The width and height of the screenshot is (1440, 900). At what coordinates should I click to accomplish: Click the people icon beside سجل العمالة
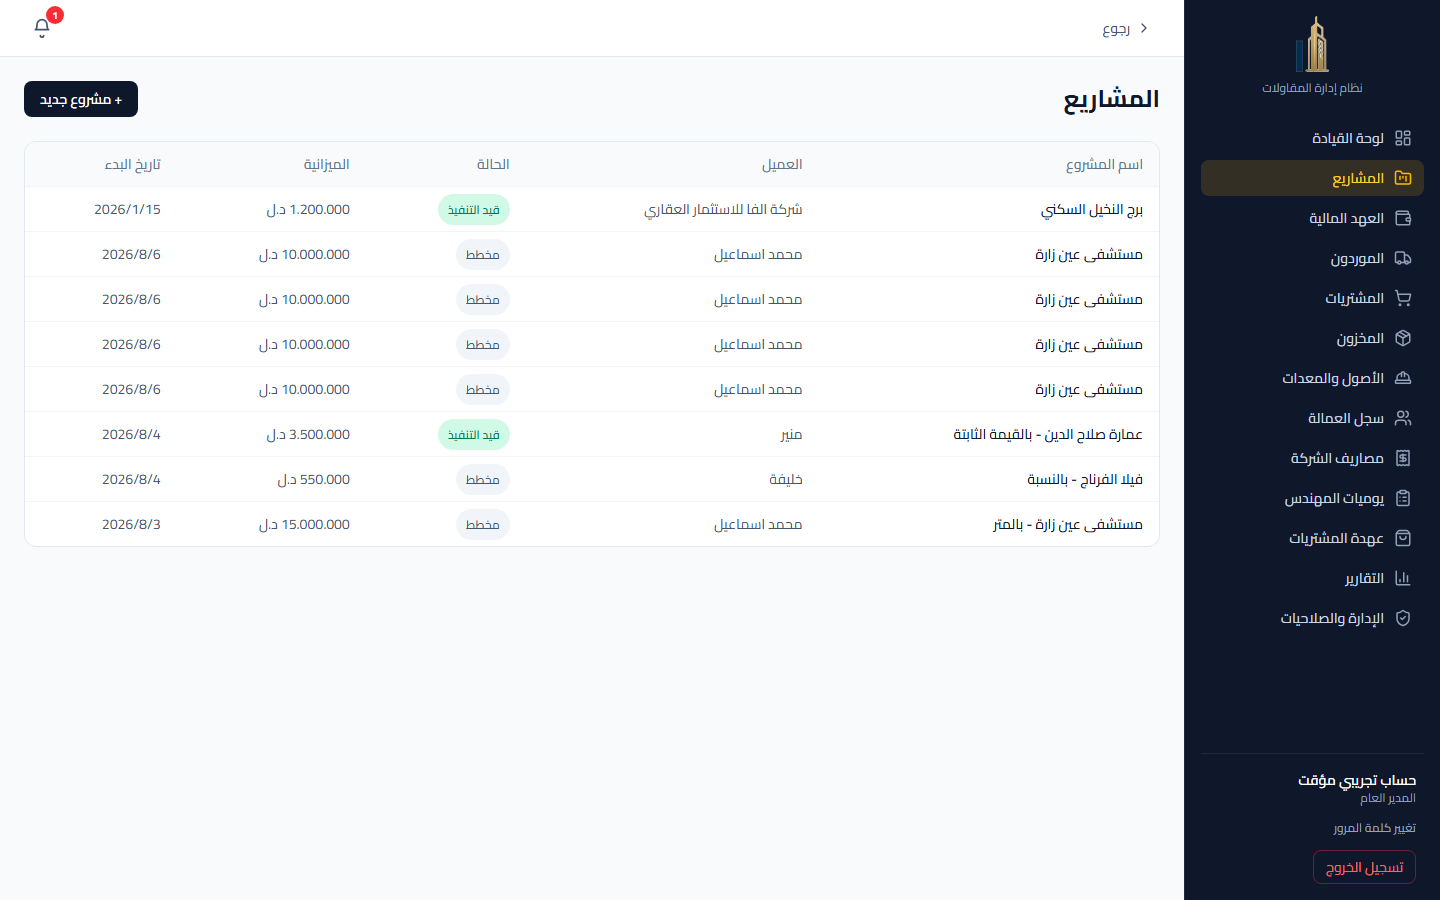[x=1403, y=418]
